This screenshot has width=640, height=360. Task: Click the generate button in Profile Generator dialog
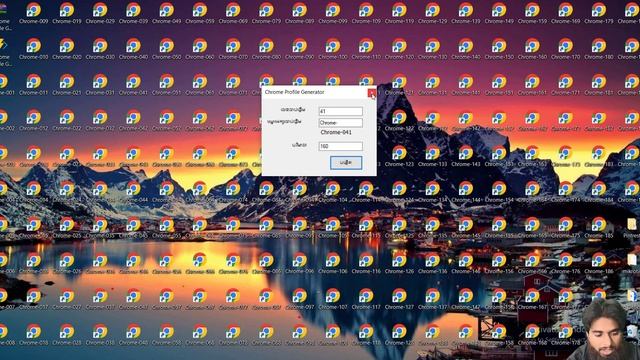(x=346, y=162)
